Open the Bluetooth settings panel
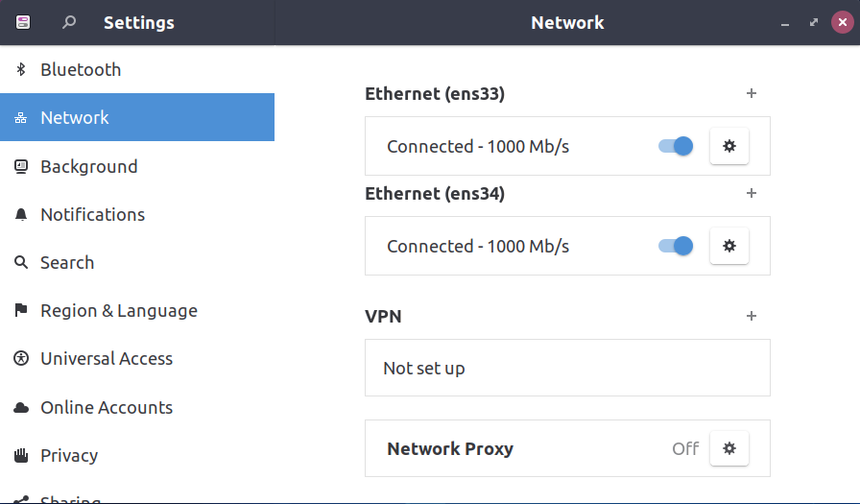Viewport: 860px width, 504px height. click(80, 70)
